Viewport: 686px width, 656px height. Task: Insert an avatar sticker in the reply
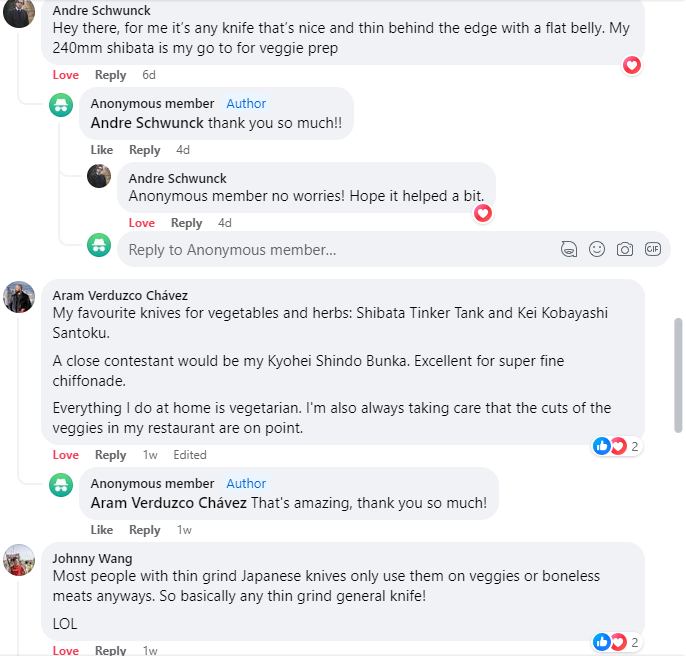[569, 249]
